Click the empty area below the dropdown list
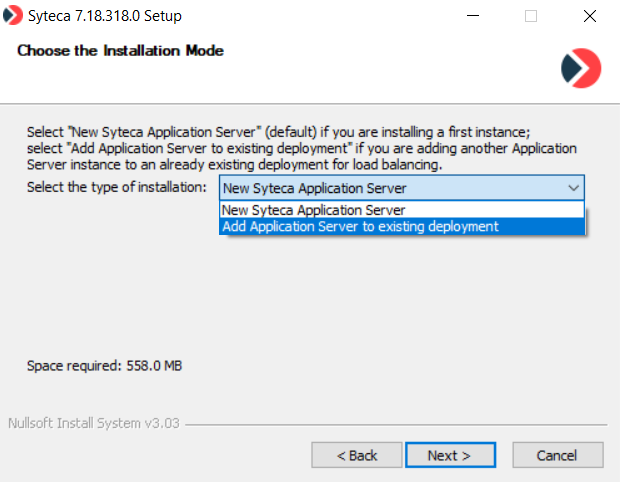620x482 pixels. click(x=400, y=300)
